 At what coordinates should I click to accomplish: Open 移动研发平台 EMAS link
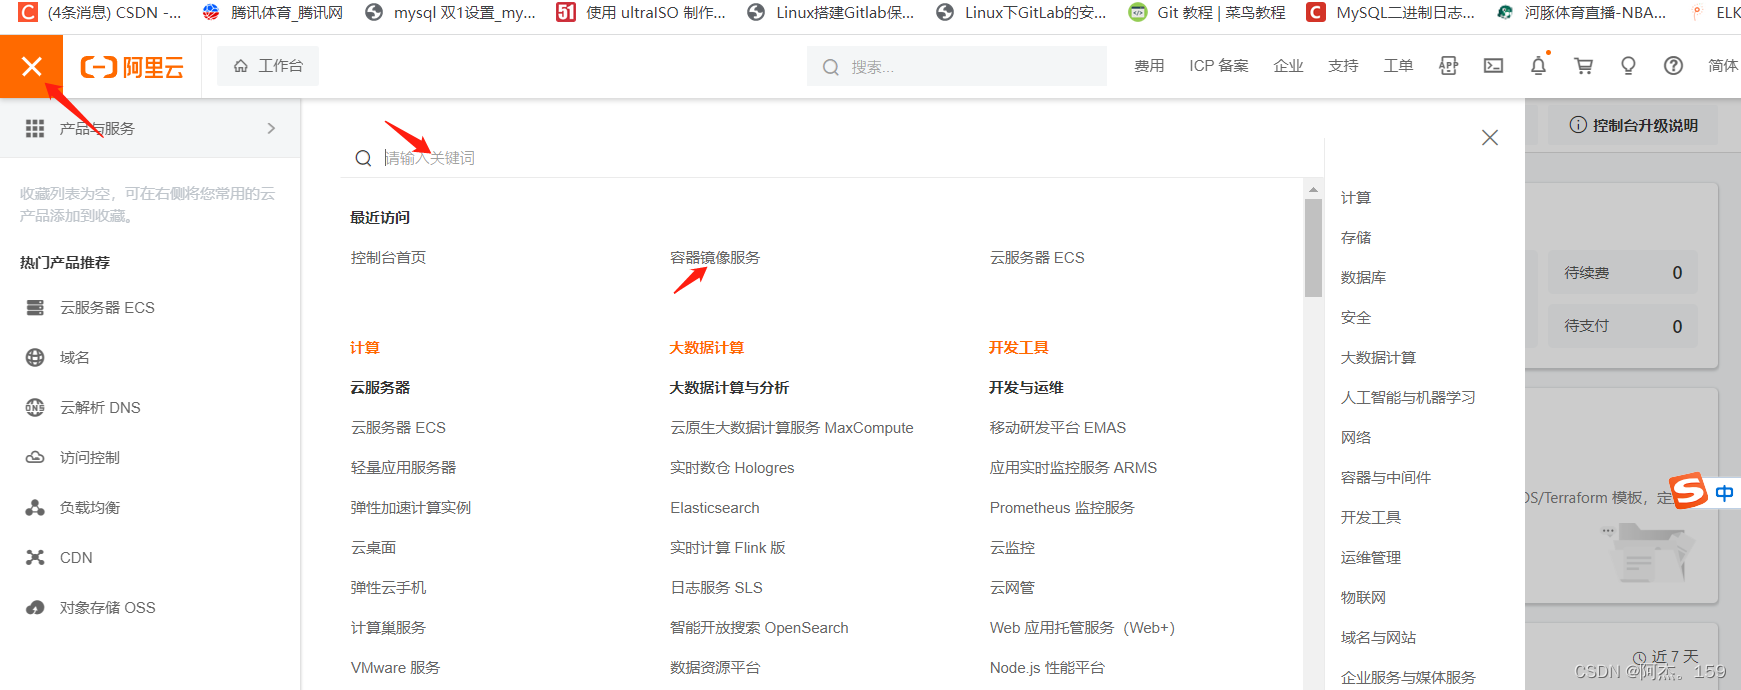pyautogui.click(x=1058, y=427)
